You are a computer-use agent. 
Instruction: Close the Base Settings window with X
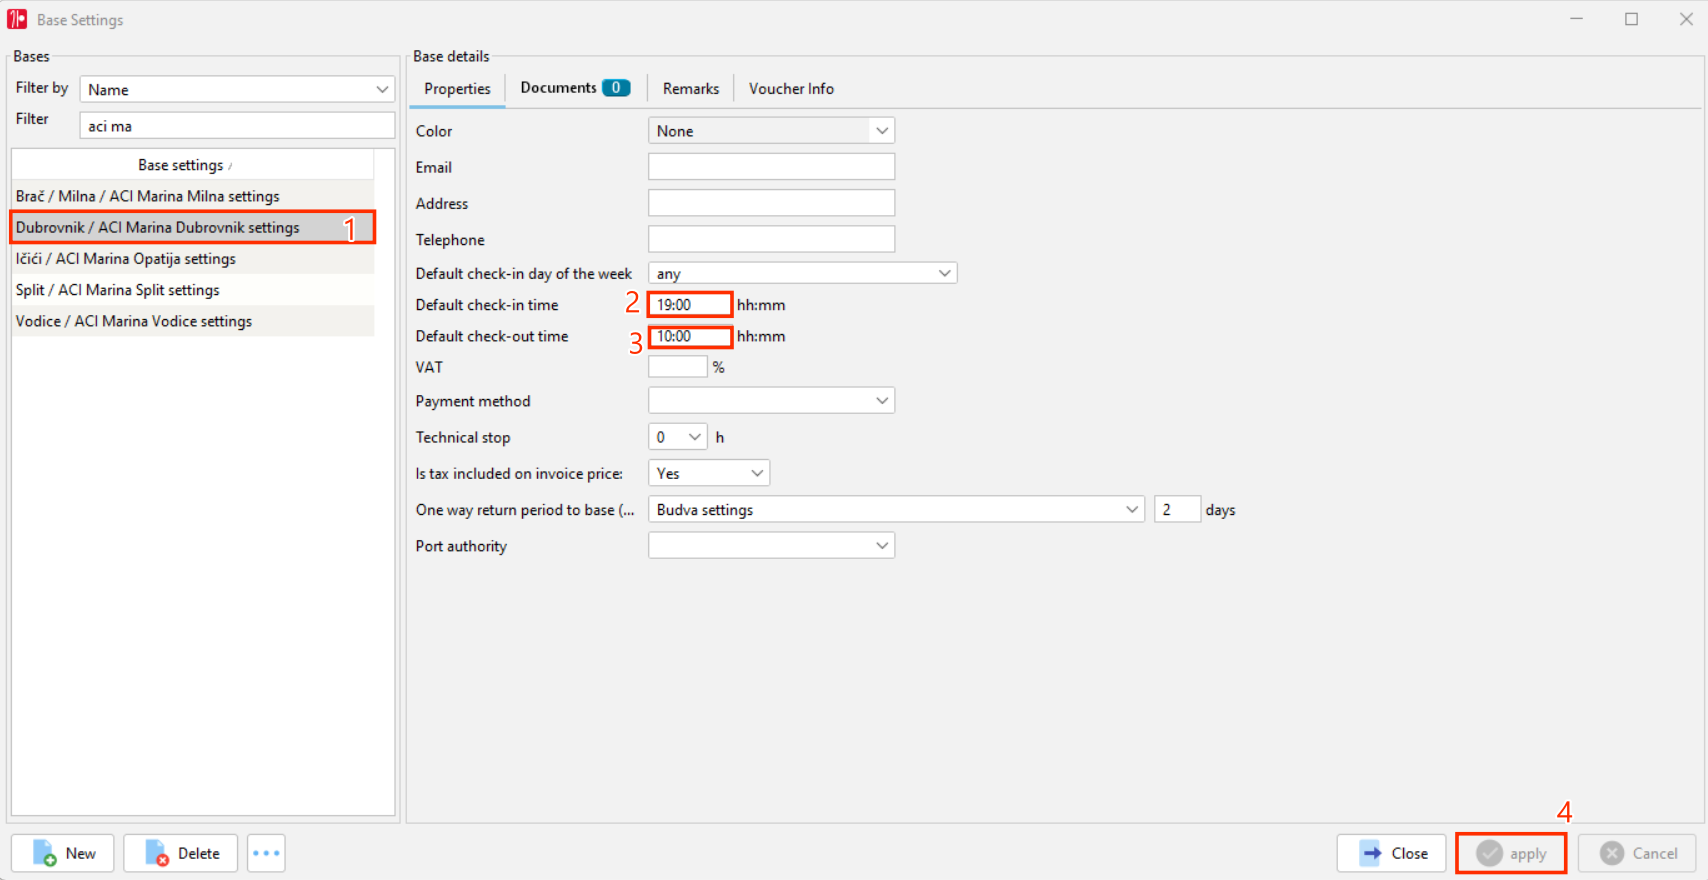[1685, 19]
